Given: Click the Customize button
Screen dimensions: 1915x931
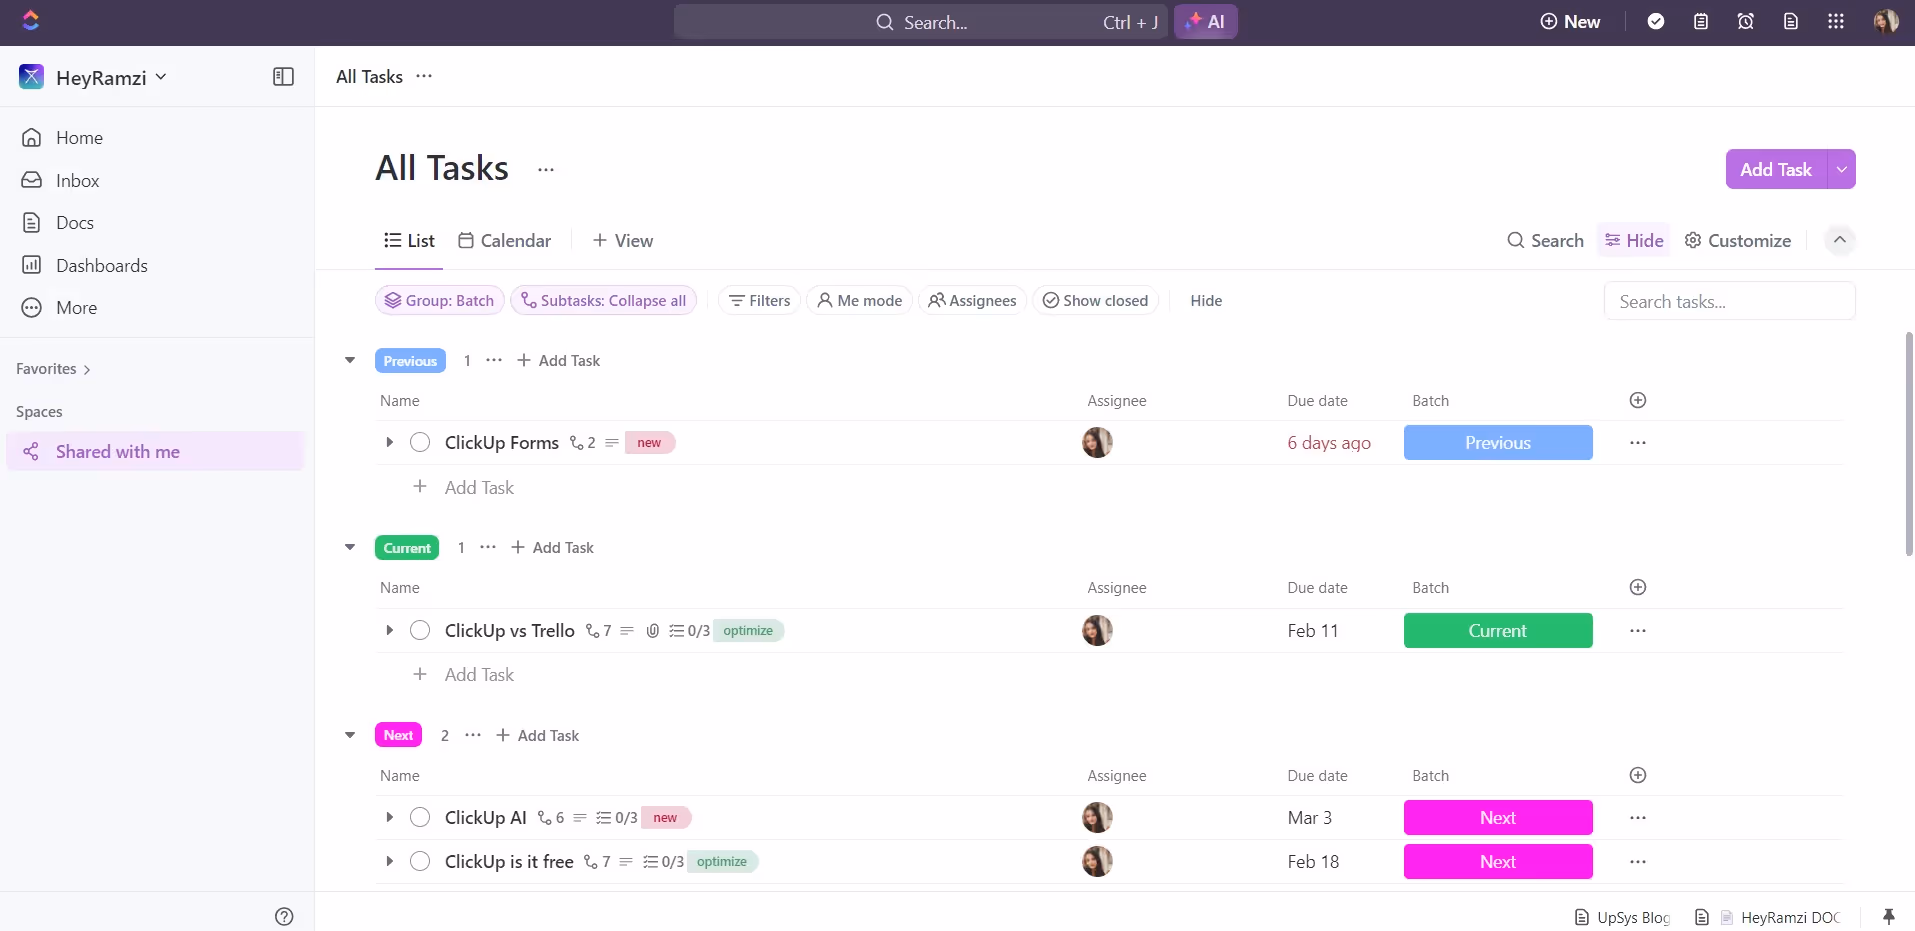Looking at the screenshot, I should pyautogui.click(x=1737, y=241).
